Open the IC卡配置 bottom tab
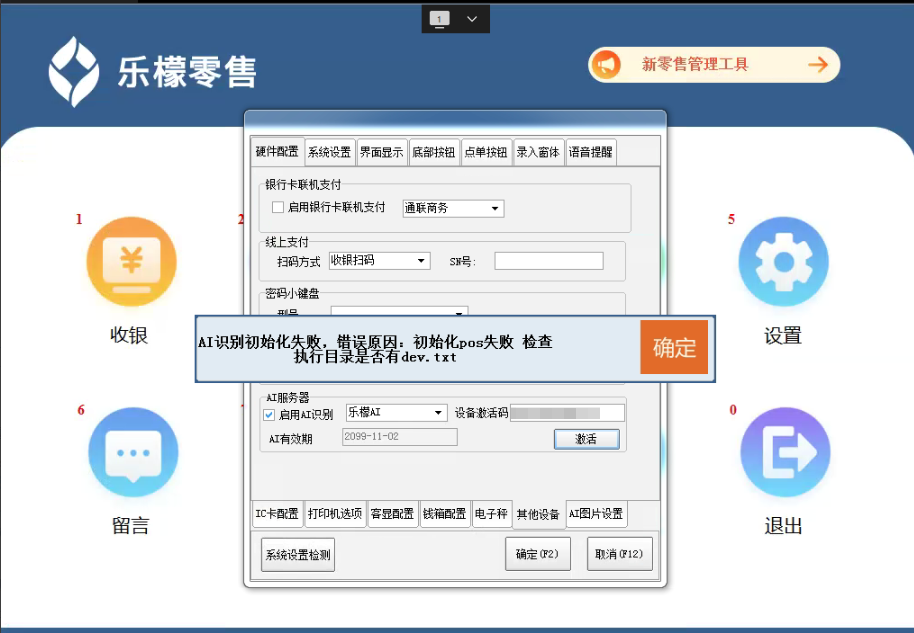This screenshot has width=914, height=633. point(277,514)
